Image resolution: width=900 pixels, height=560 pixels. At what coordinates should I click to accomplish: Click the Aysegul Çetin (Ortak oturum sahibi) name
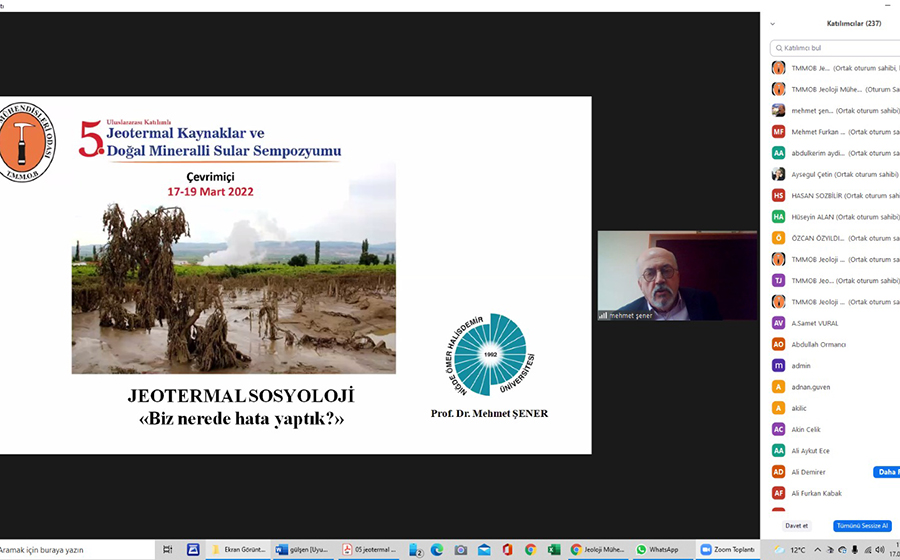(x=844, y=174)
